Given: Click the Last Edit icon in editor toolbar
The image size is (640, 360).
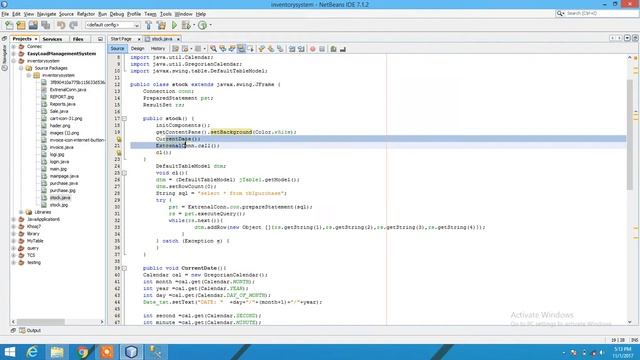Looking at the screenshot, I should tap(176, 49).
